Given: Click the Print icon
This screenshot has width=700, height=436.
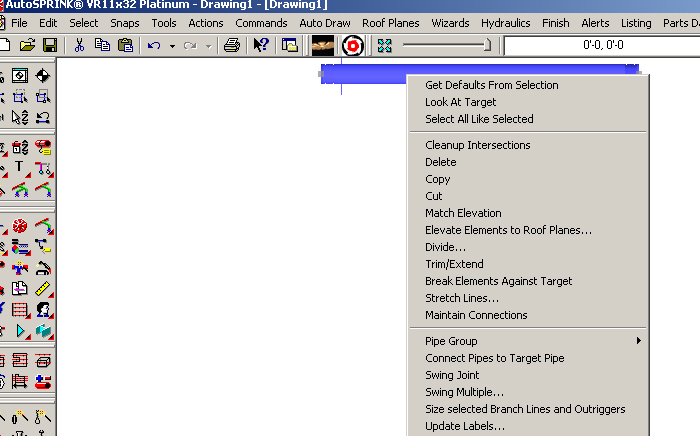Looking at the screenshot, I should (x=232, y=44).
